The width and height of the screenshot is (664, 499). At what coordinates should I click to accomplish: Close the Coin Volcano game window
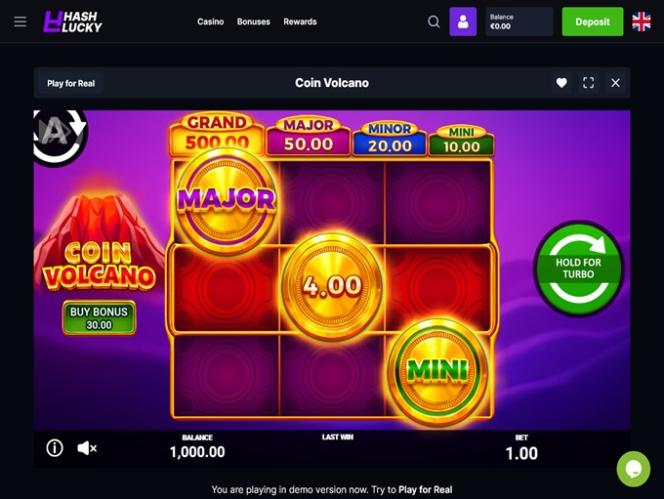point(615,83)
